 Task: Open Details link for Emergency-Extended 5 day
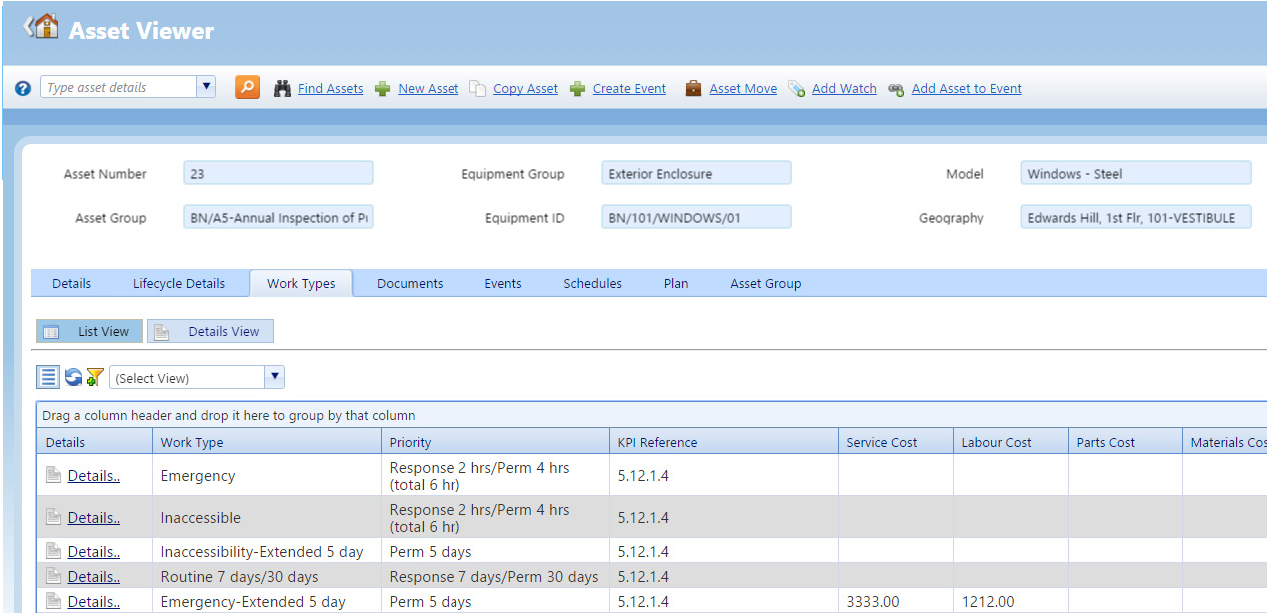[94, 601]
